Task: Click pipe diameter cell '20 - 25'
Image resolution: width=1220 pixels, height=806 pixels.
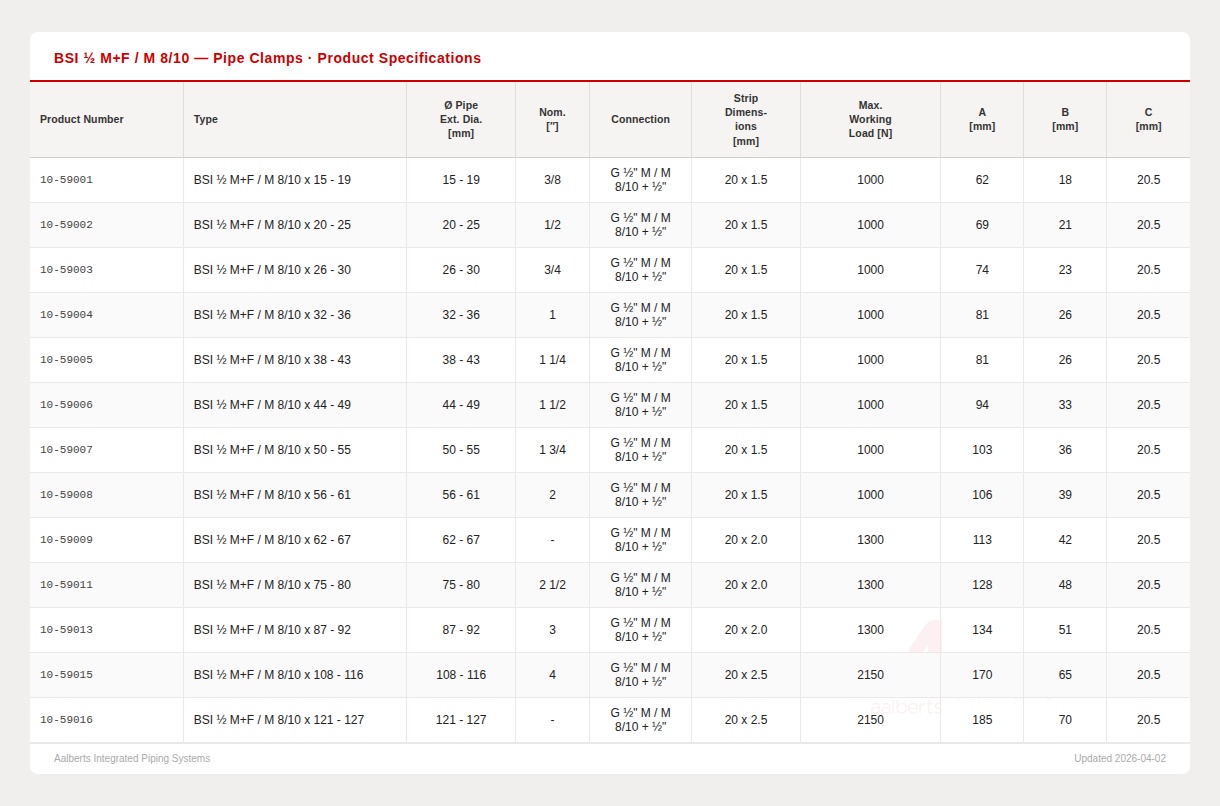Action: [x=461, y=225]
